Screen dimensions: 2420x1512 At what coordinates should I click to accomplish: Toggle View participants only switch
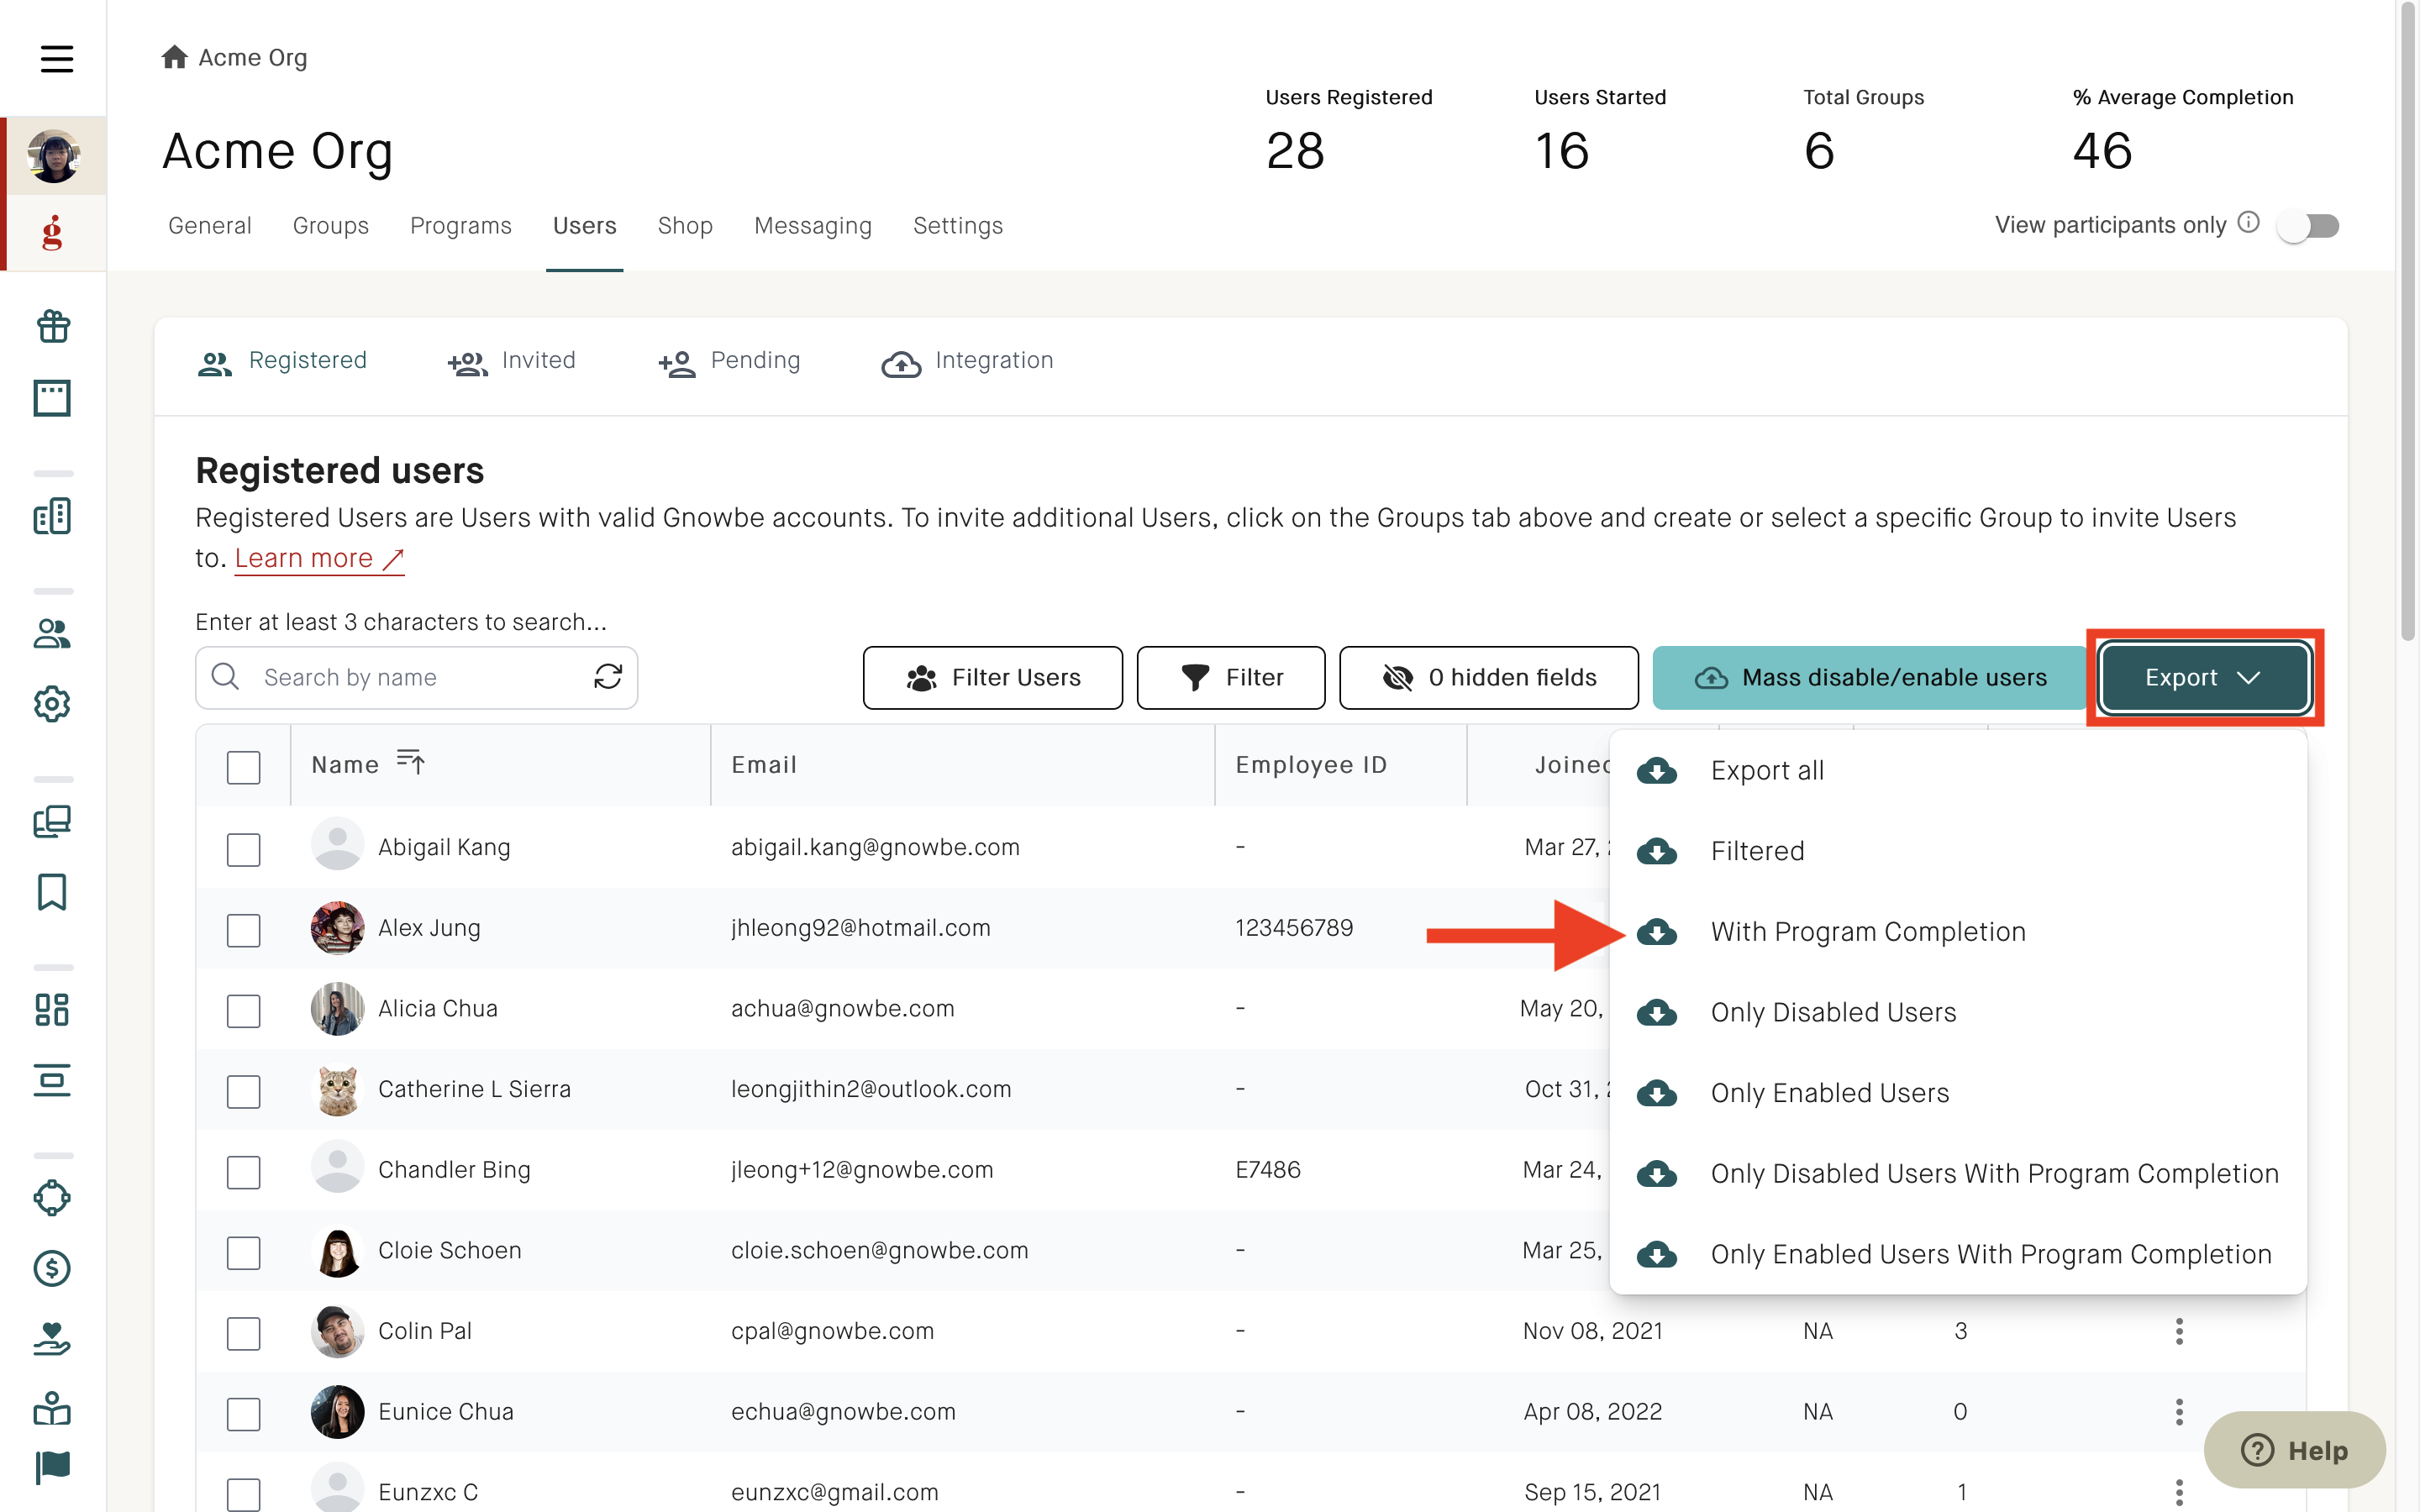pos(2308,225)
